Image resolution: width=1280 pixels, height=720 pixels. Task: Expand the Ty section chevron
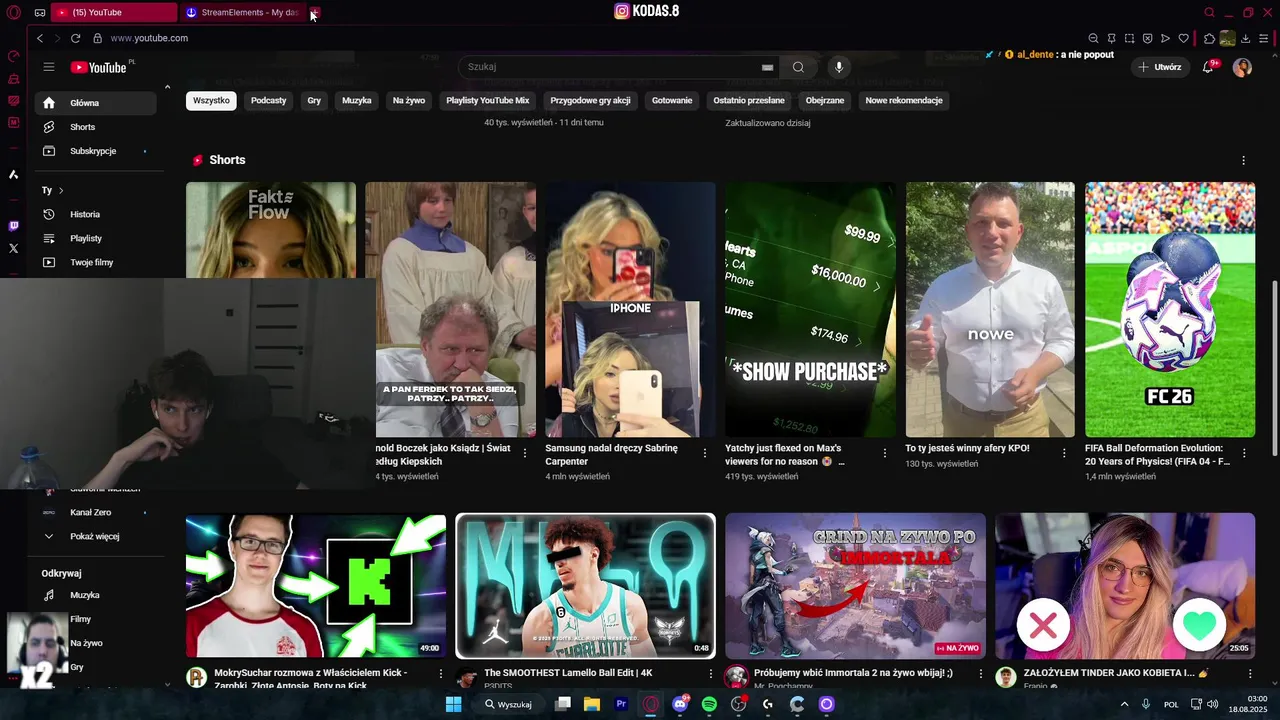(60, 190)
